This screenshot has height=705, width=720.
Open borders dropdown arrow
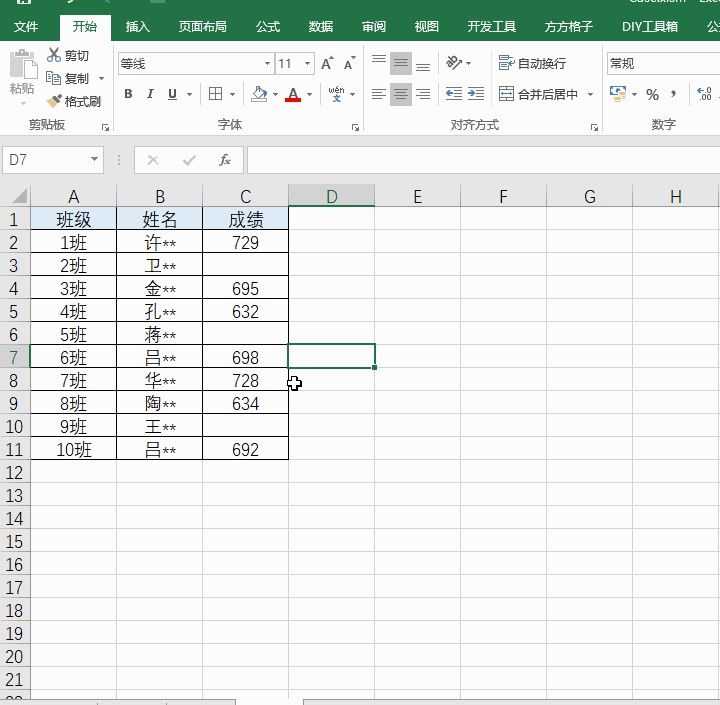pos(232,95)
